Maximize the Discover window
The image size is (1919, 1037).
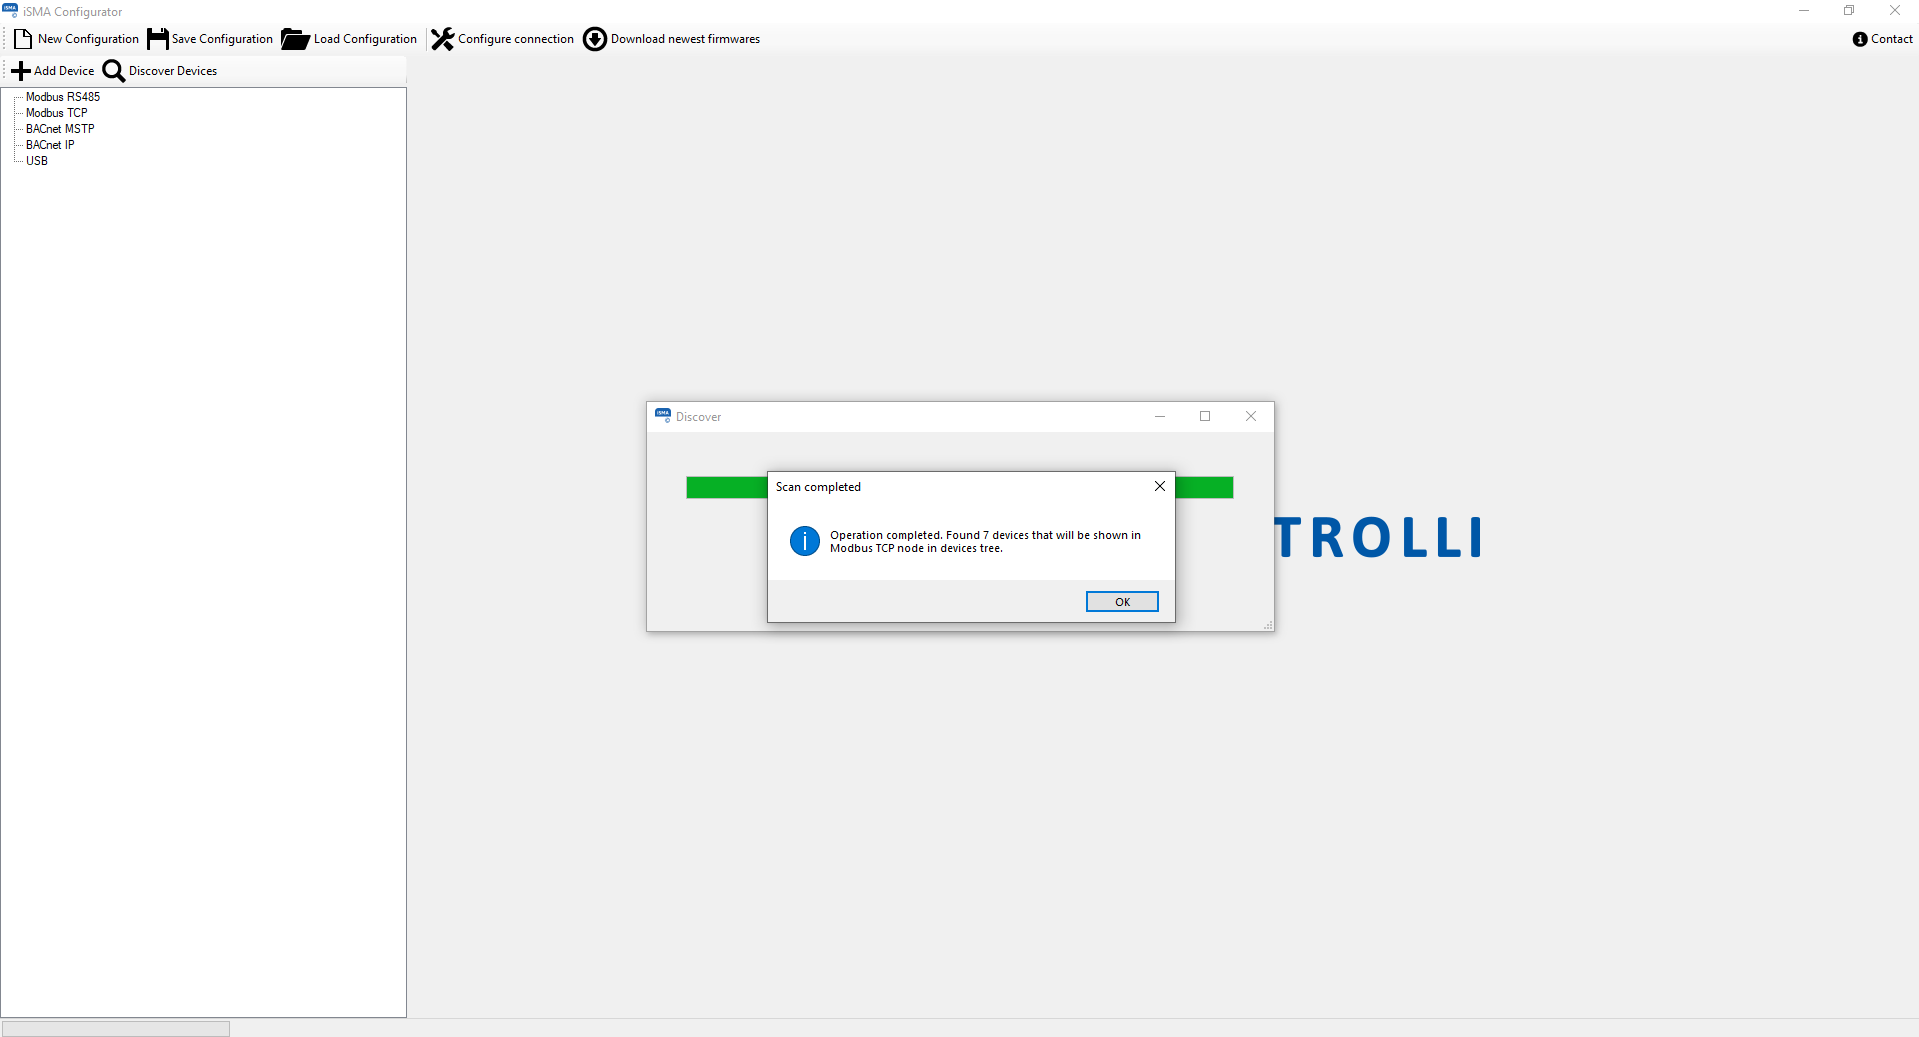pyautogui.click(x=1205, y=417)
